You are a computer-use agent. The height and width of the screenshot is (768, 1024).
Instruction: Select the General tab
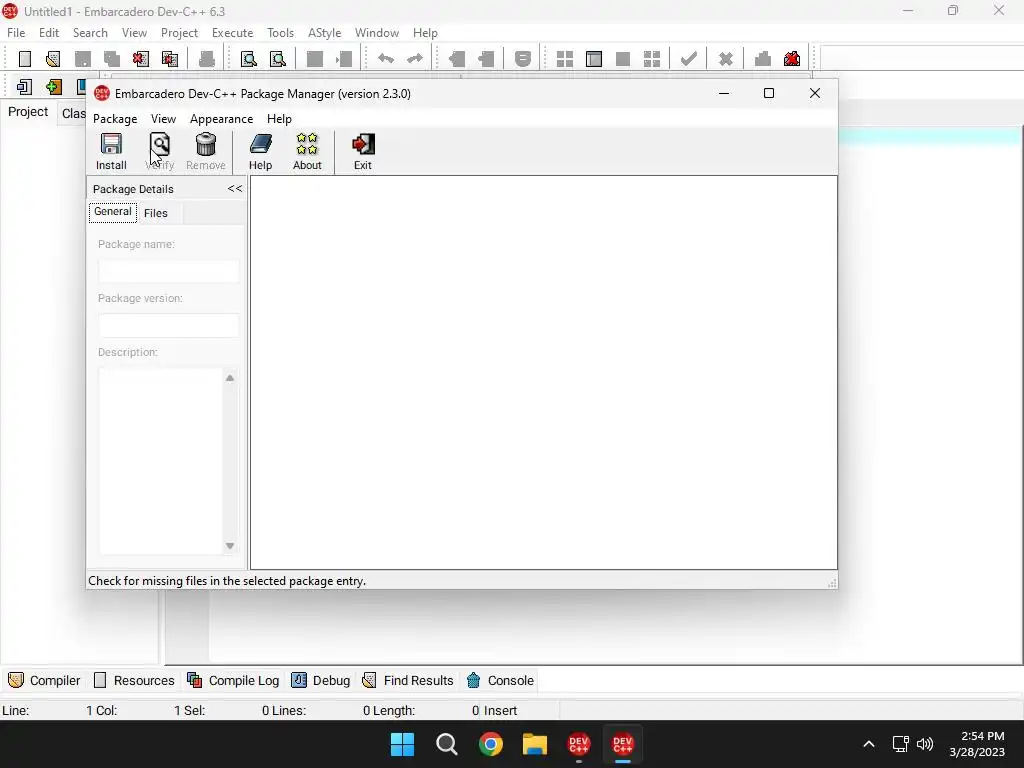click(112, 212)
